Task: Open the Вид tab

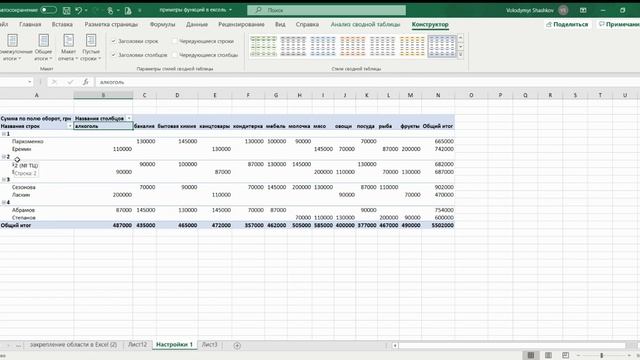Action: tap(280, 24)
